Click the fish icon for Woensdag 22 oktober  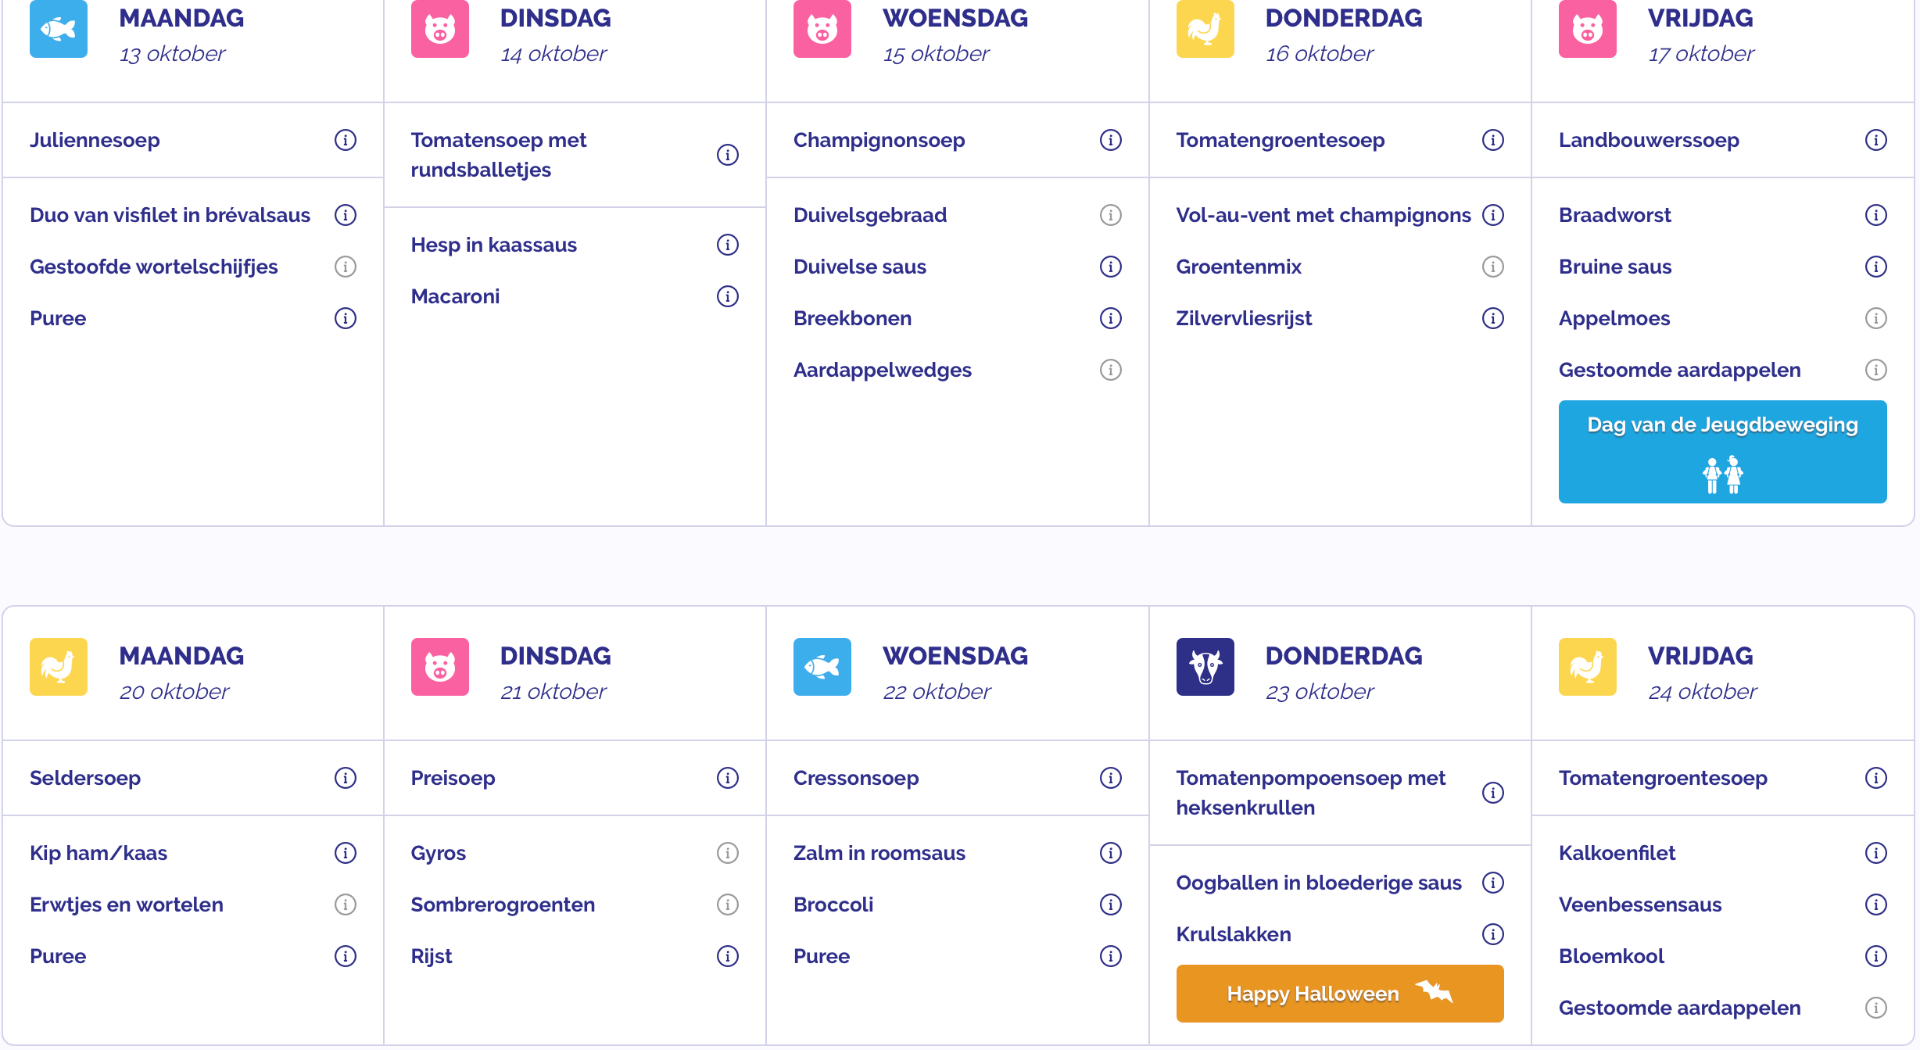coord(822,667)
